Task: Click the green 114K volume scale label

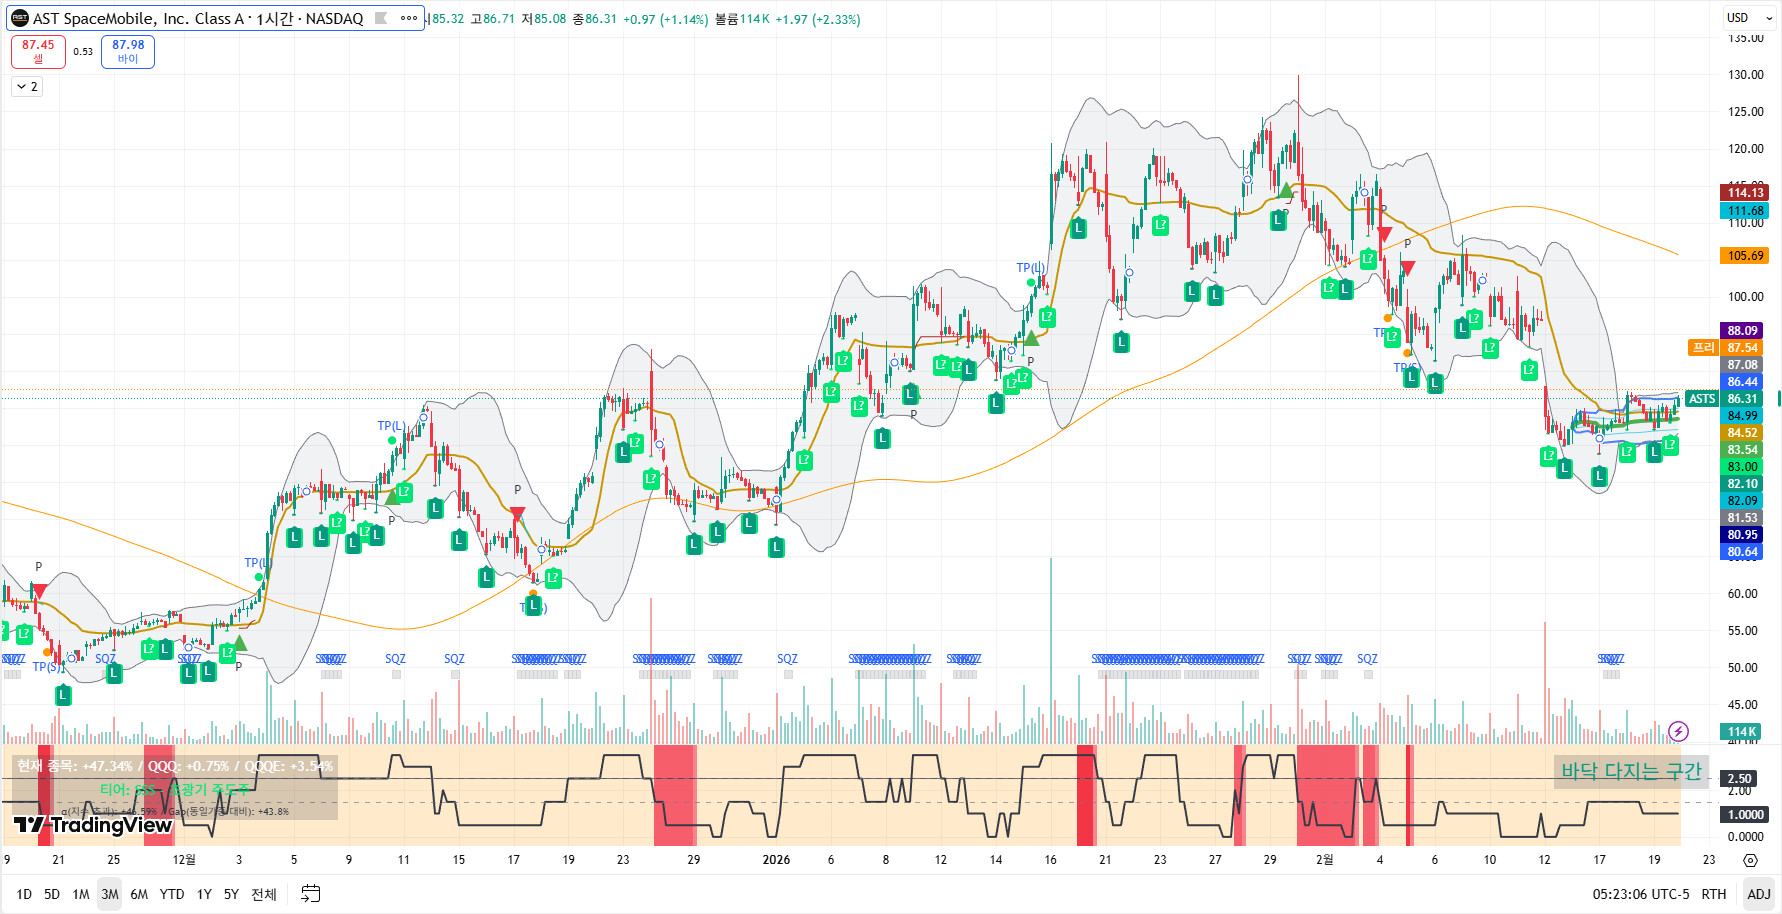Action: click(x=1742, y=732)
